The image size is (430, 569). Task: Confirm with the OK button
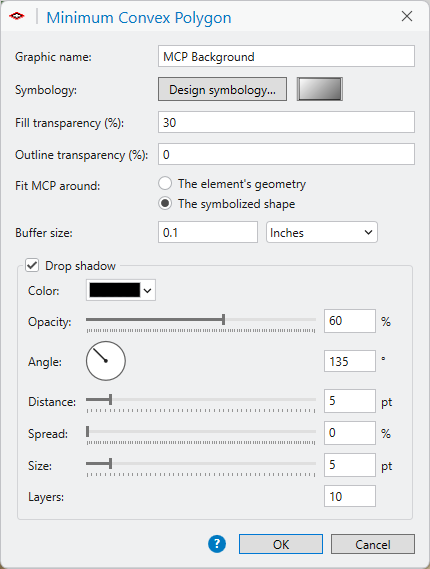point(281,544)
